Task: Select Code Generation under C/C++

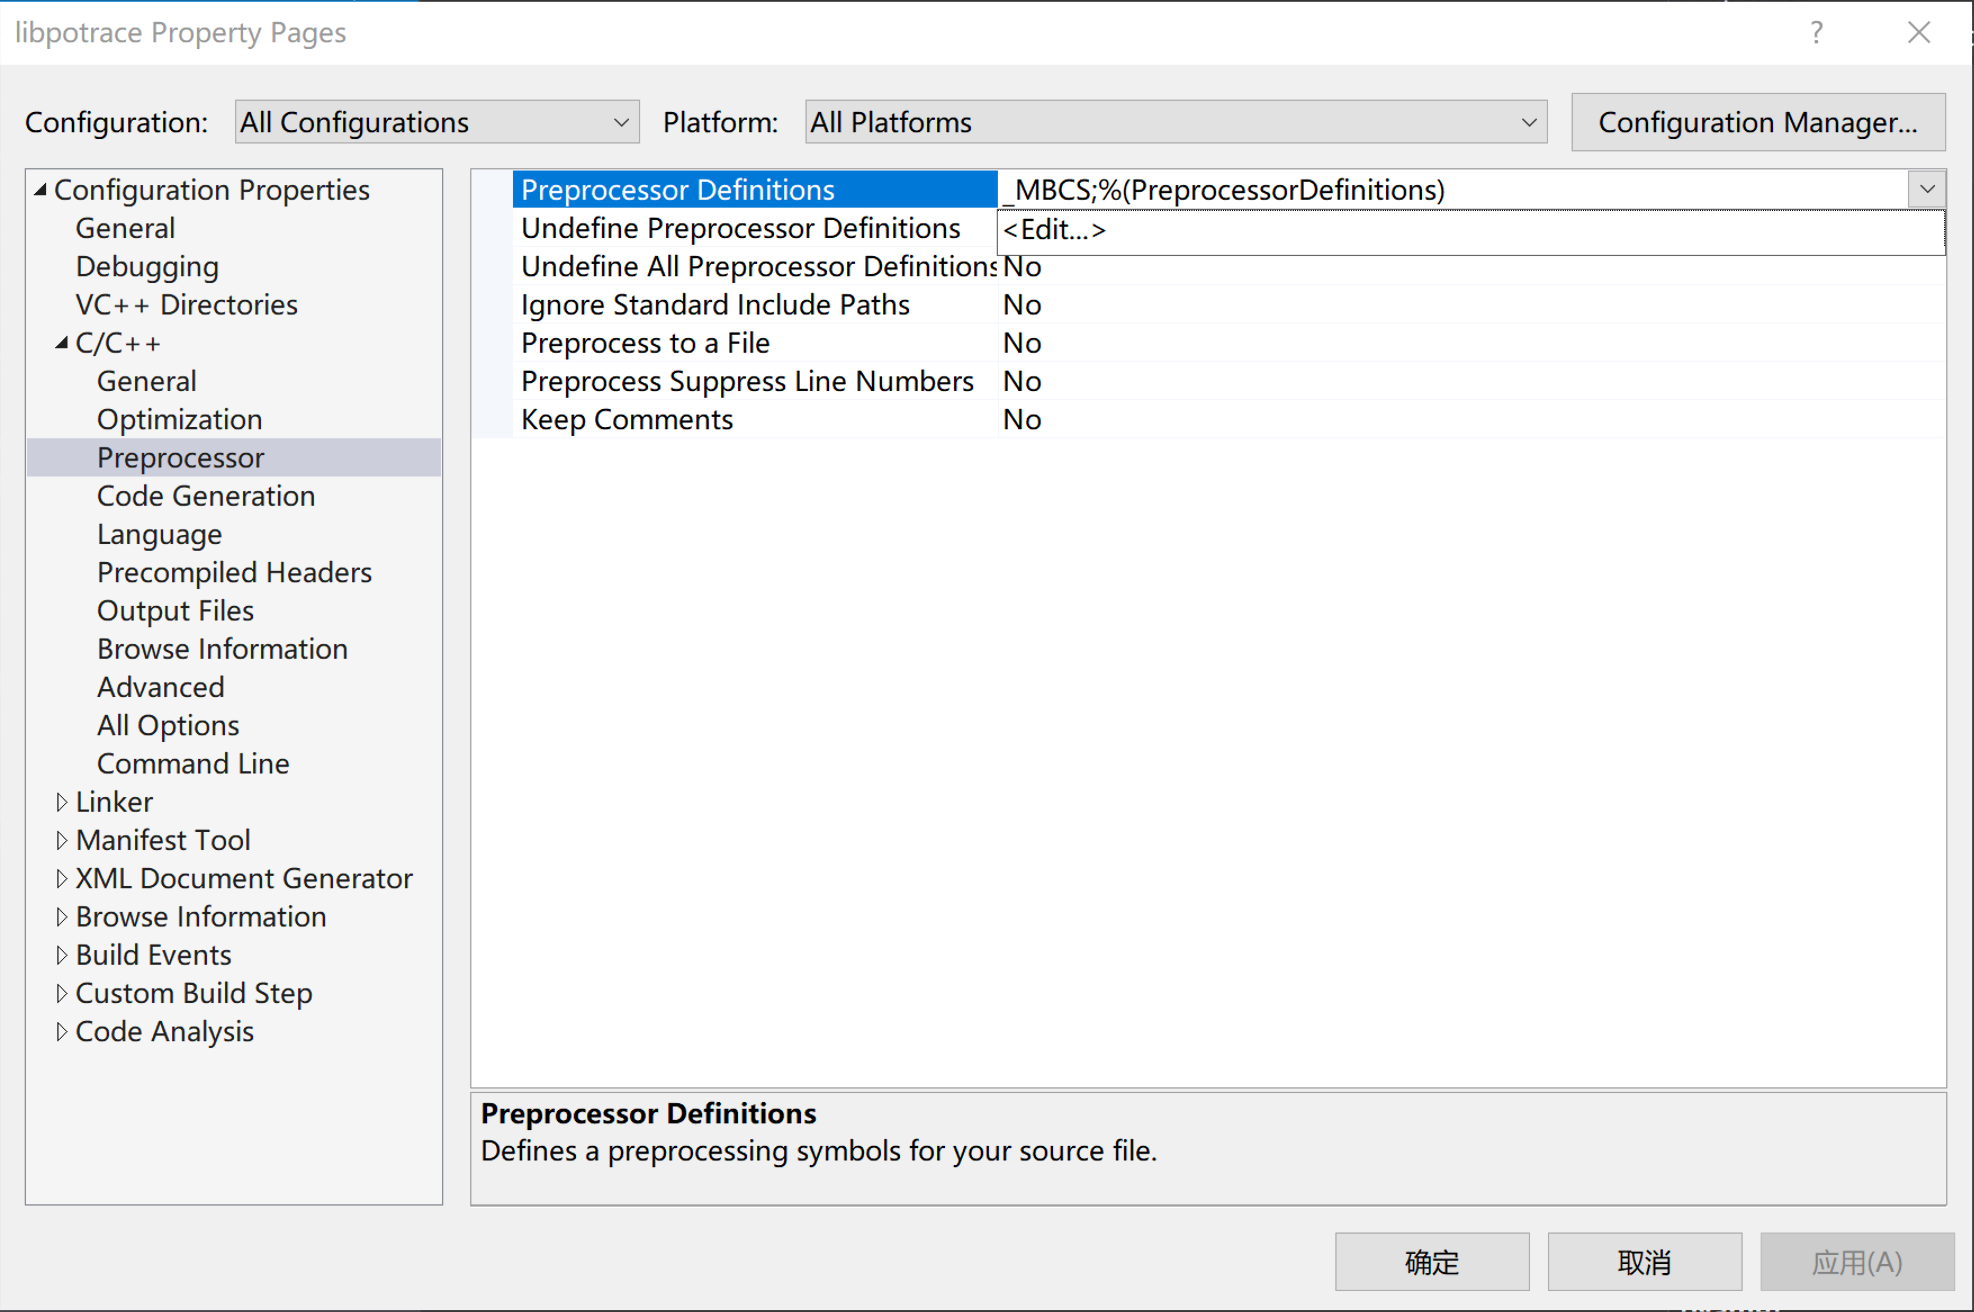Action: 205,496
